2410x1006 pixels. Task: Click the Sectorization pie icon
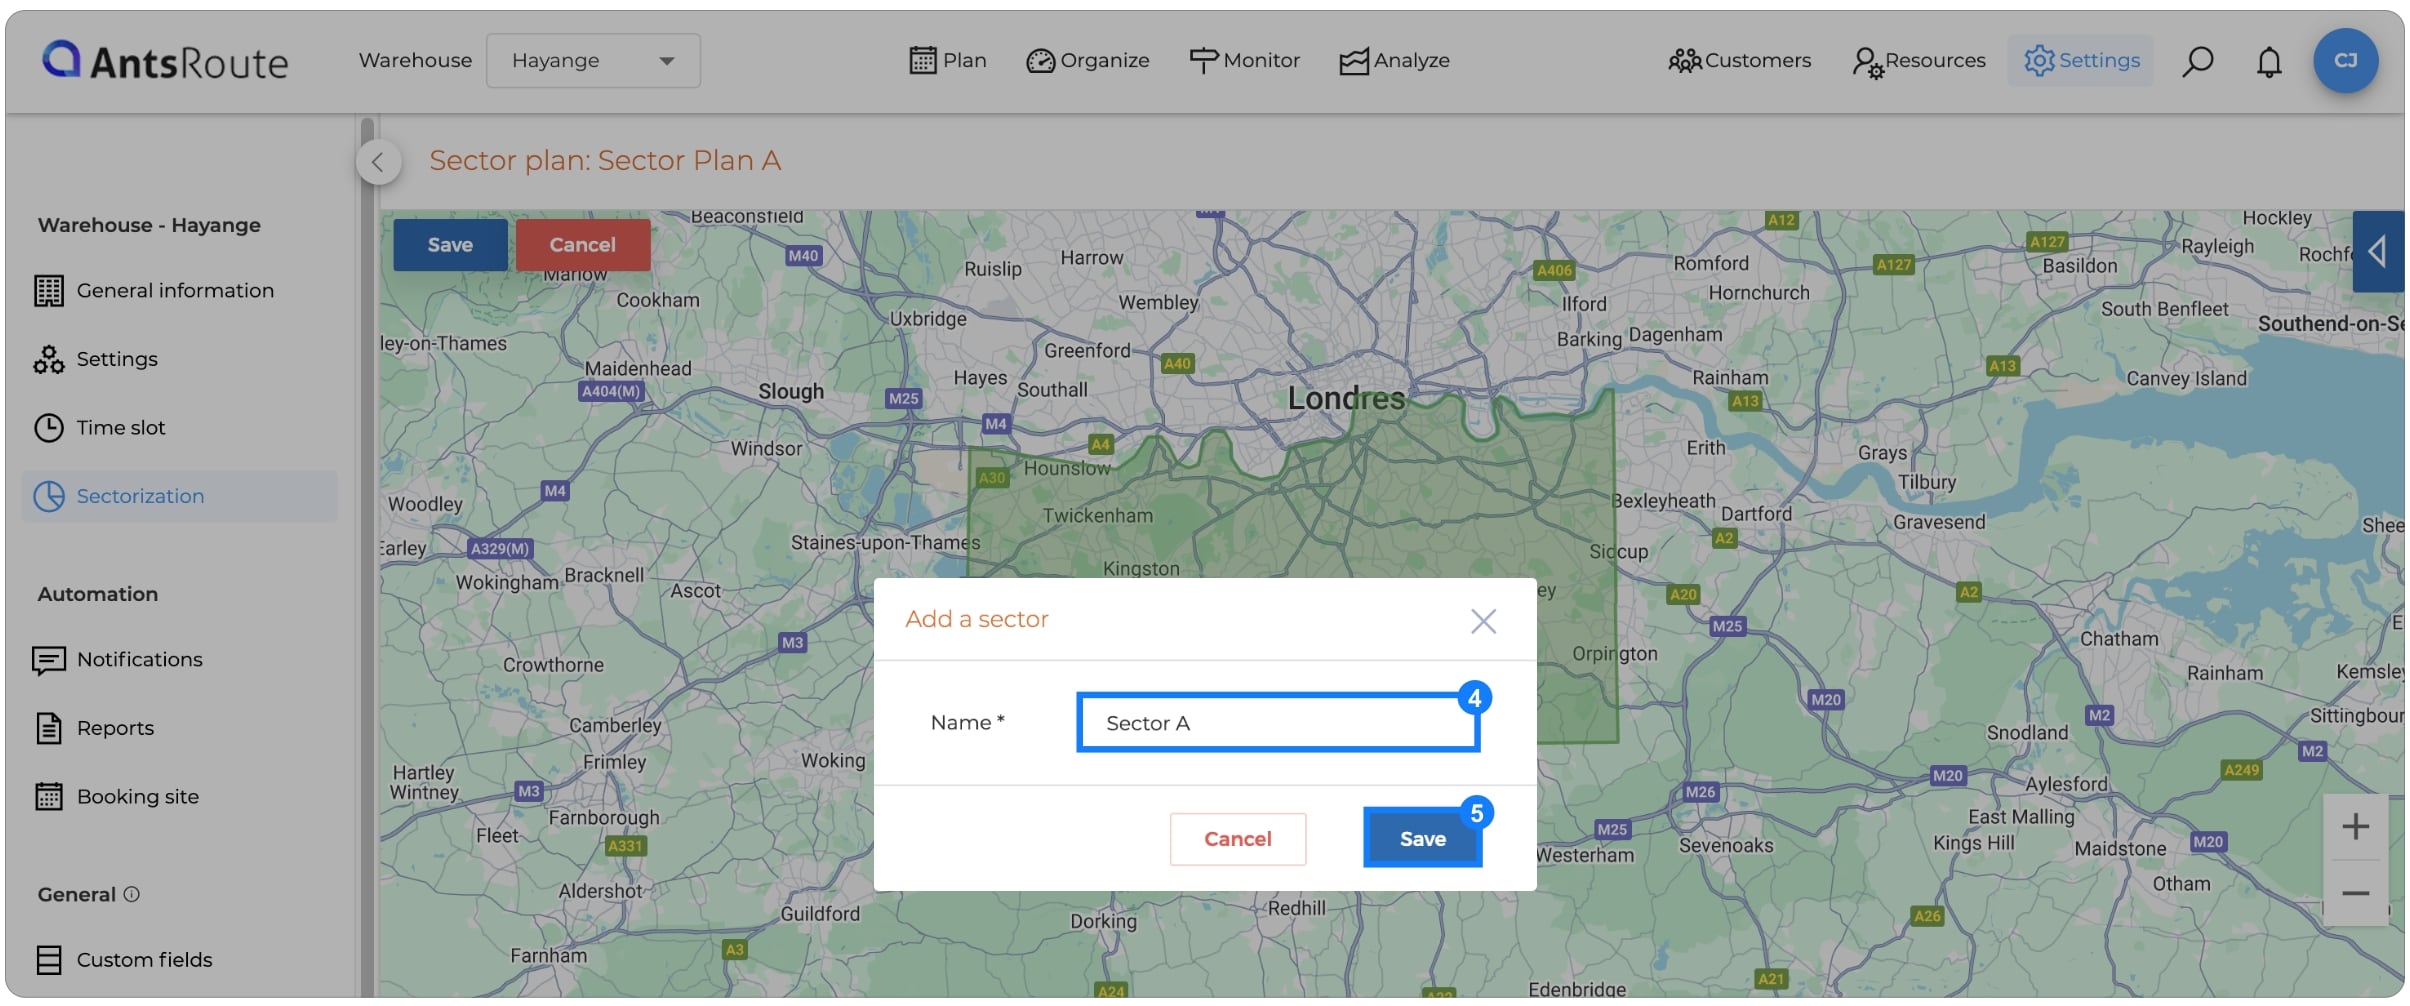coord(49,496)
